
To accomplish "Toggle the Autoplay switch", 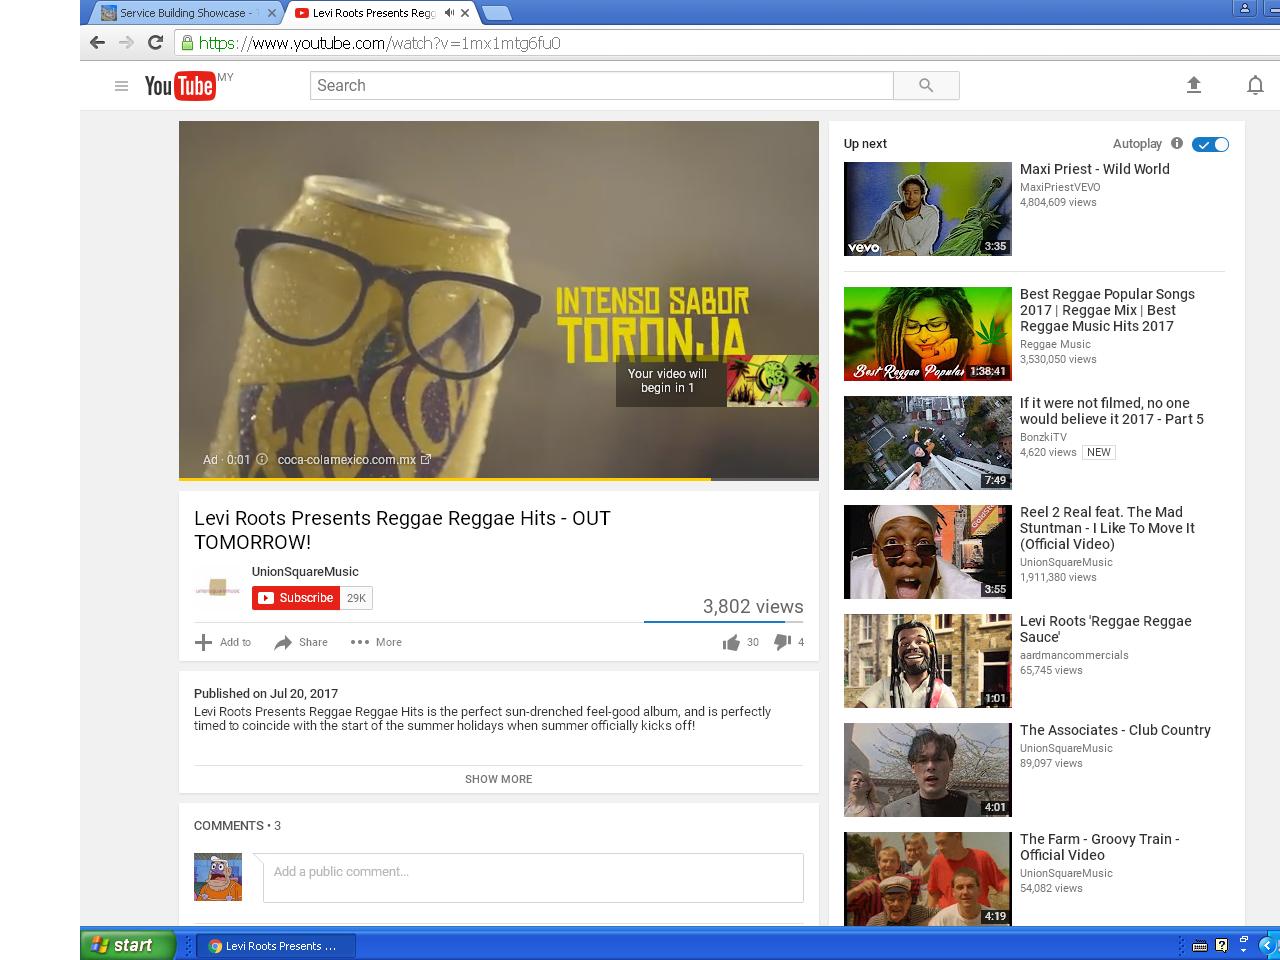I will pyautogui.click(x=1210, y=144).
